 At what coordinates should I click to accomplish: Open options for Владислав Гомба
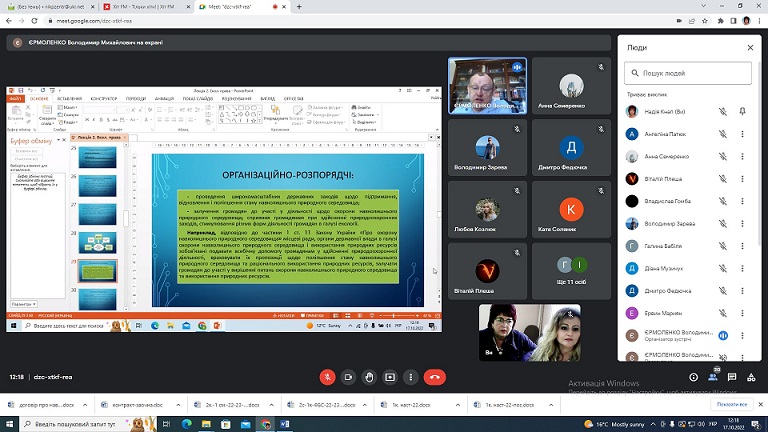(742, 201)
